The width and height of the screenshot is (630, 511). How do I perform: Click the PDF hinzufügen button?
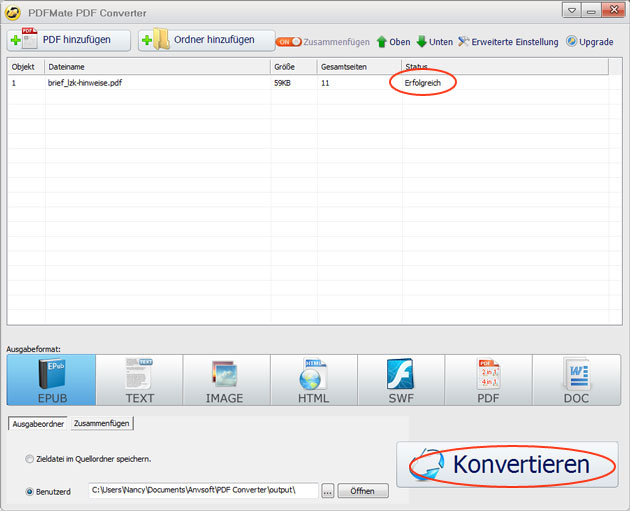pyautogui.click(x=69, y=40)
